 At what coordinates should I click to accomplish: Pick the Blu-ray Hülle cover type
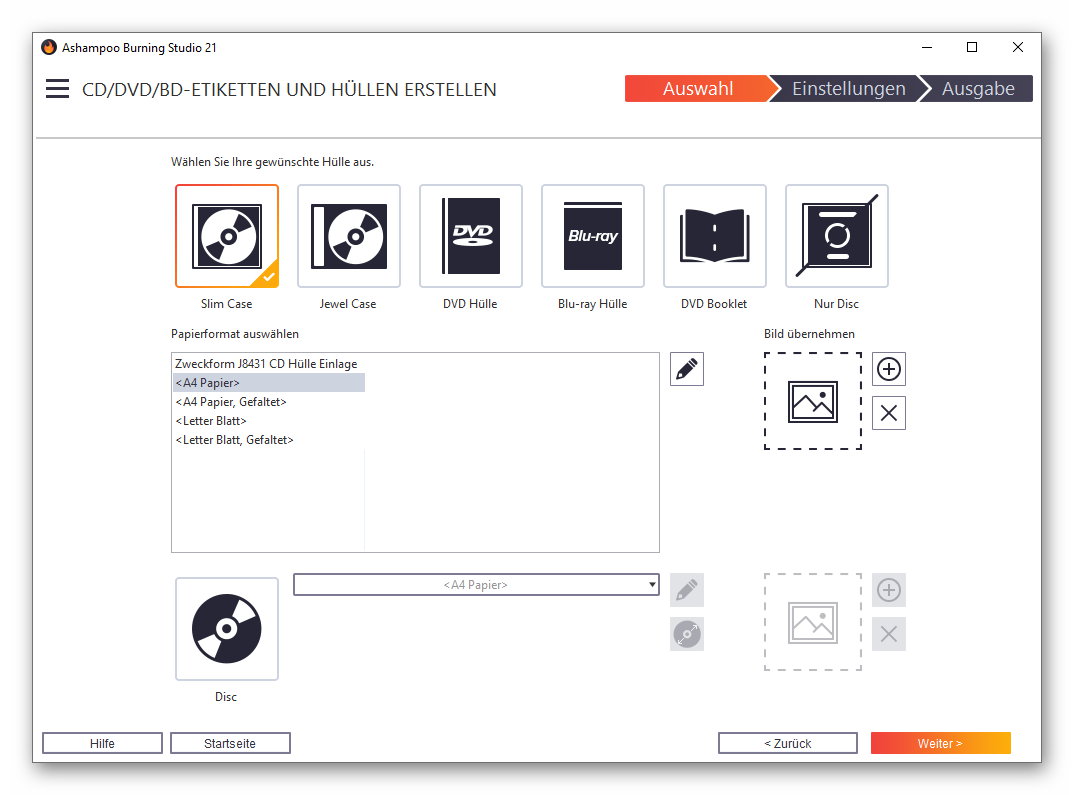tap(592, 236)
